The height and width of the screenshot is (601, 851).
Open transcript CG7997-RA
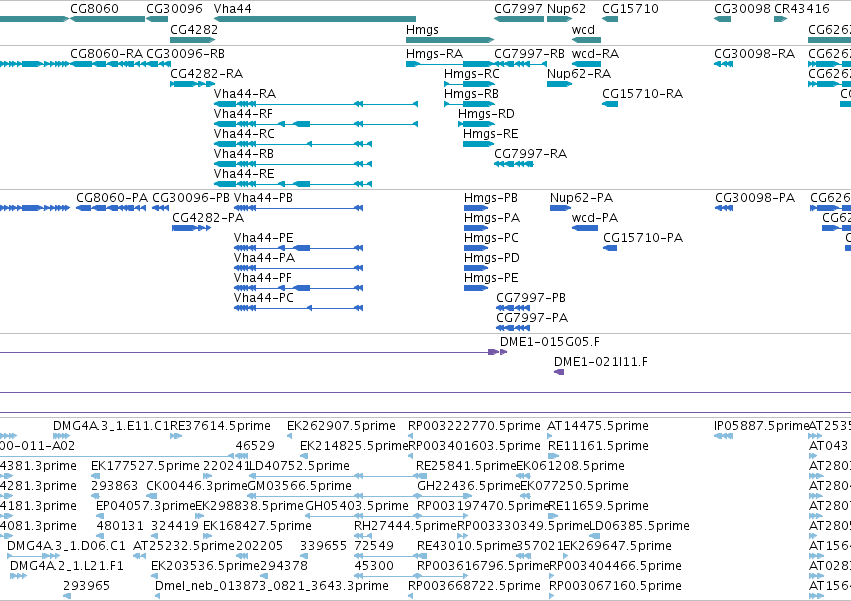[530, 154]
